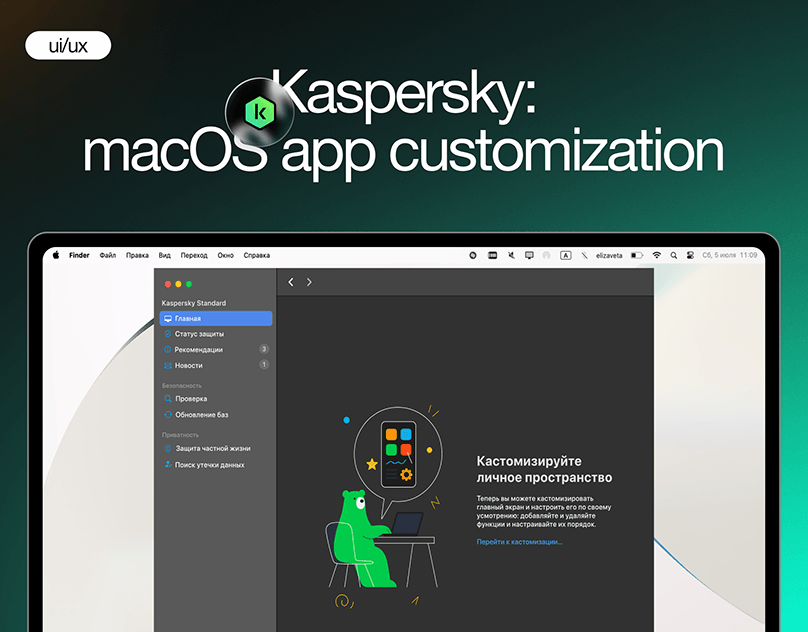This screenshot has width=808, height=632.
Task: Open the Файл menu
Action: tap(108, 255)
